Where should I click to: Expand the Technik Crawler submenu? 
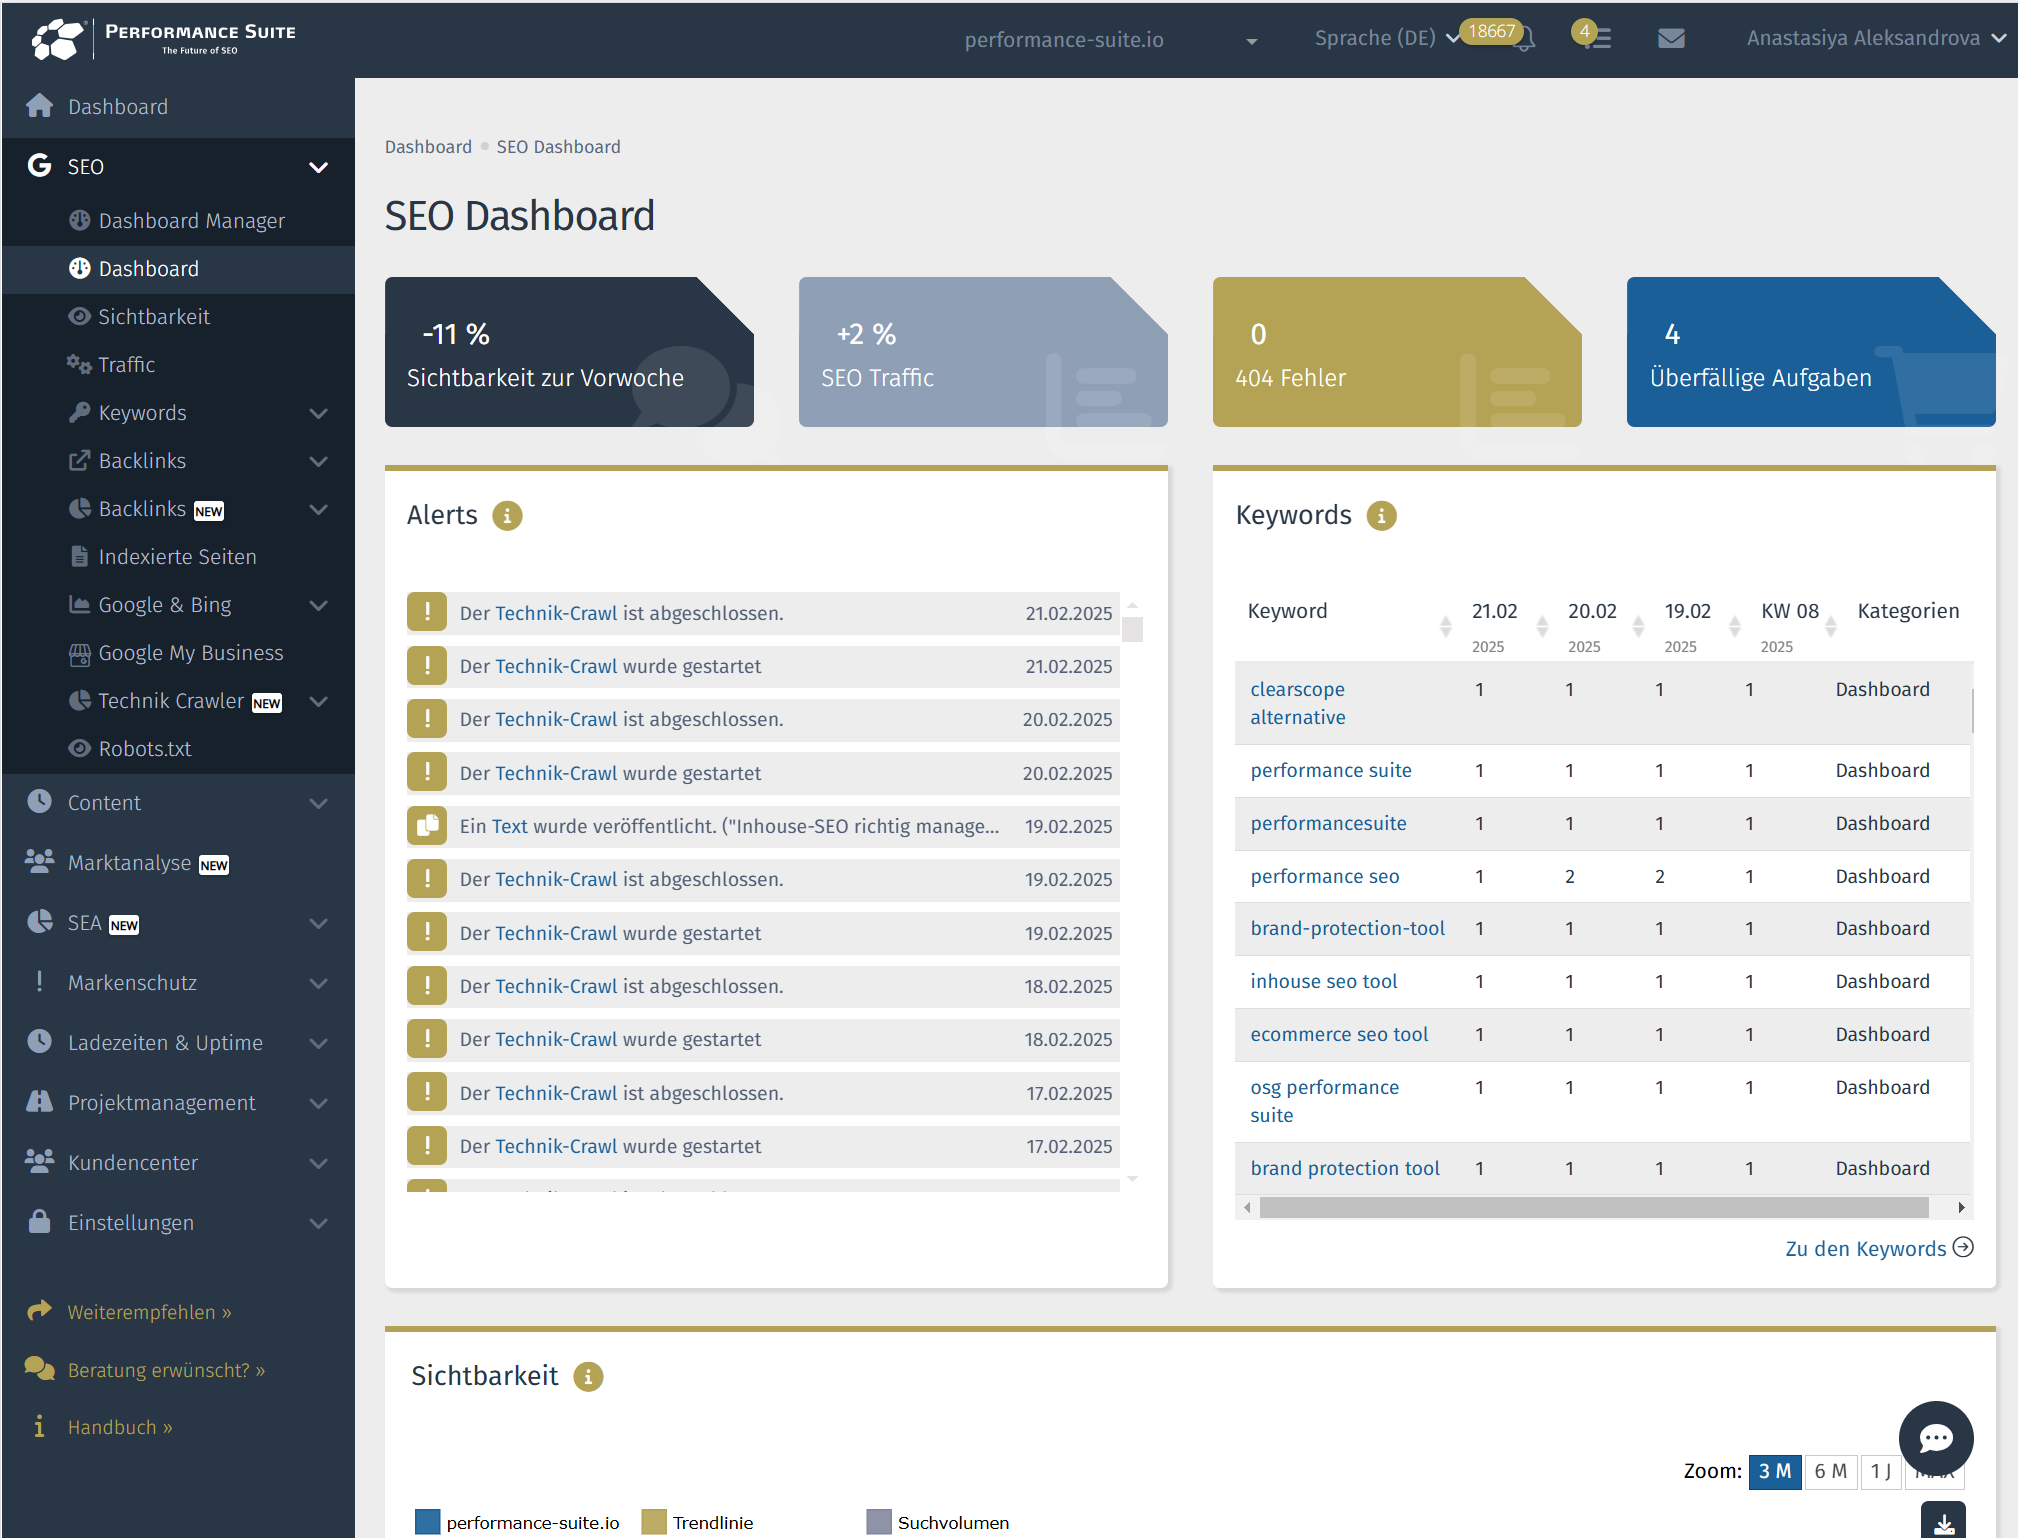coord(318,701)
